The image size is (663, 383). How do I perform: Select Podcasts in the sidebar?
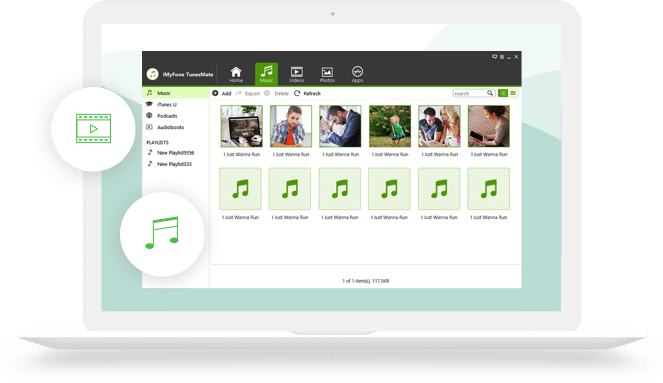(176, 116)
